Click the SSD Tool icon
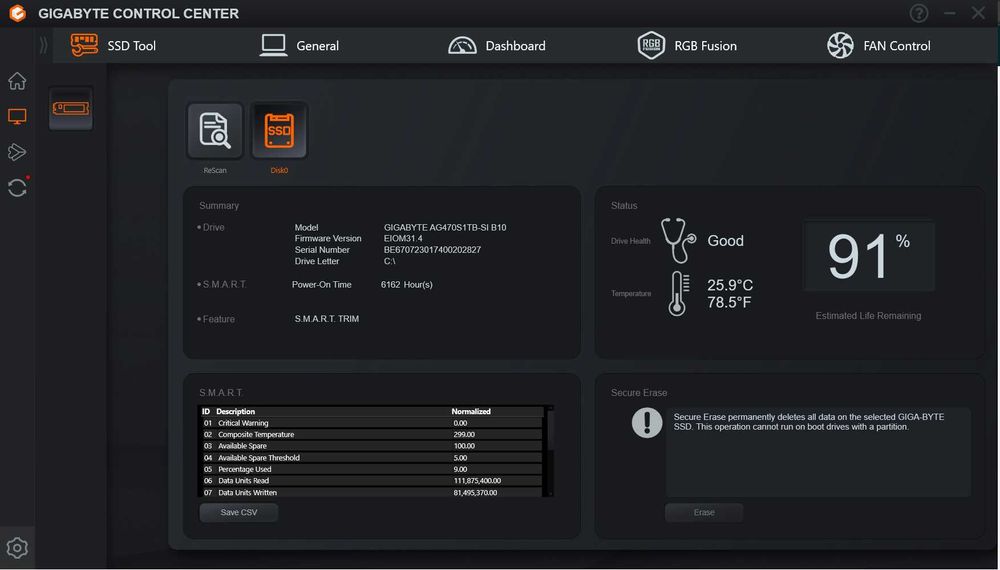The image size is (1000, 570). tap(84, 45)
